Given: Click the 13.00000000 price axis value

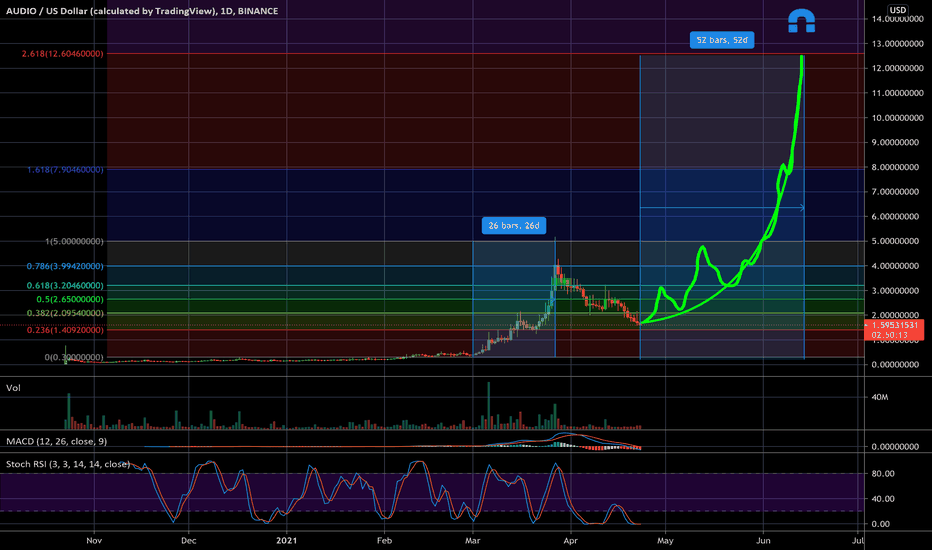Looking at the screenshot, I should coord(898,43).
